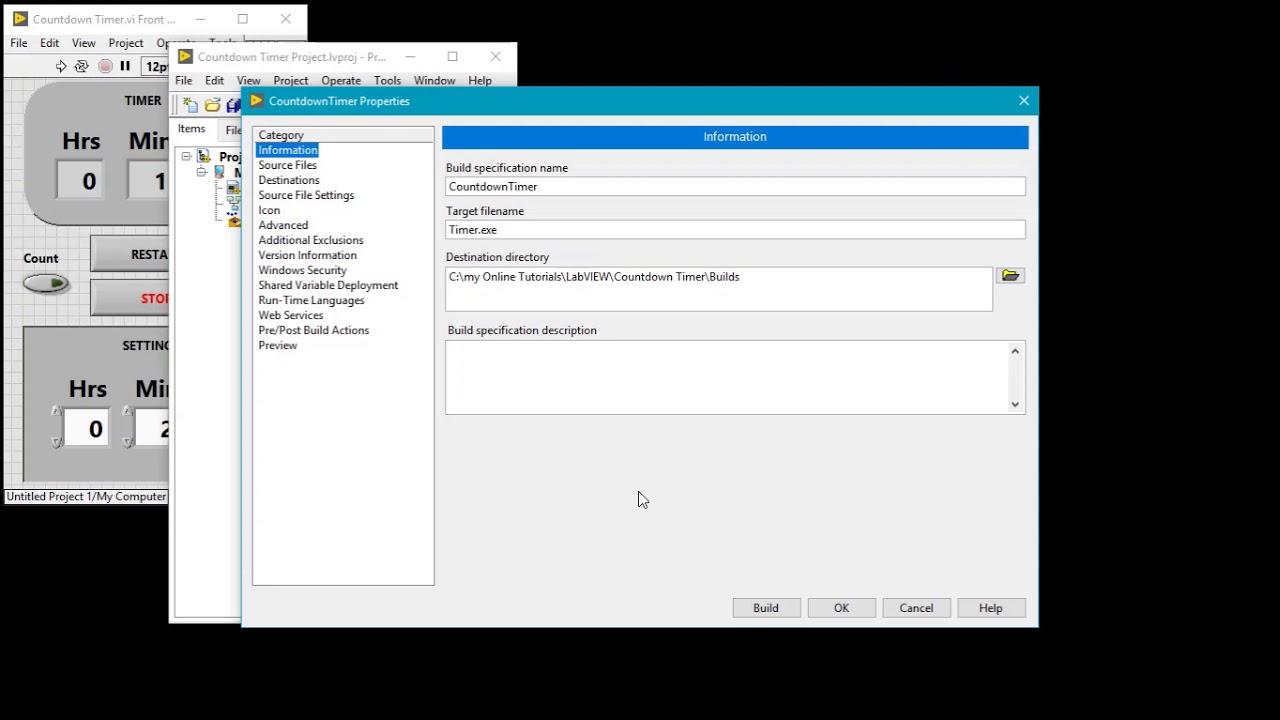The height and width of the screenshot is (720, 1280).
Task: Open Help menu in the project window
Action: pos(480,81)
